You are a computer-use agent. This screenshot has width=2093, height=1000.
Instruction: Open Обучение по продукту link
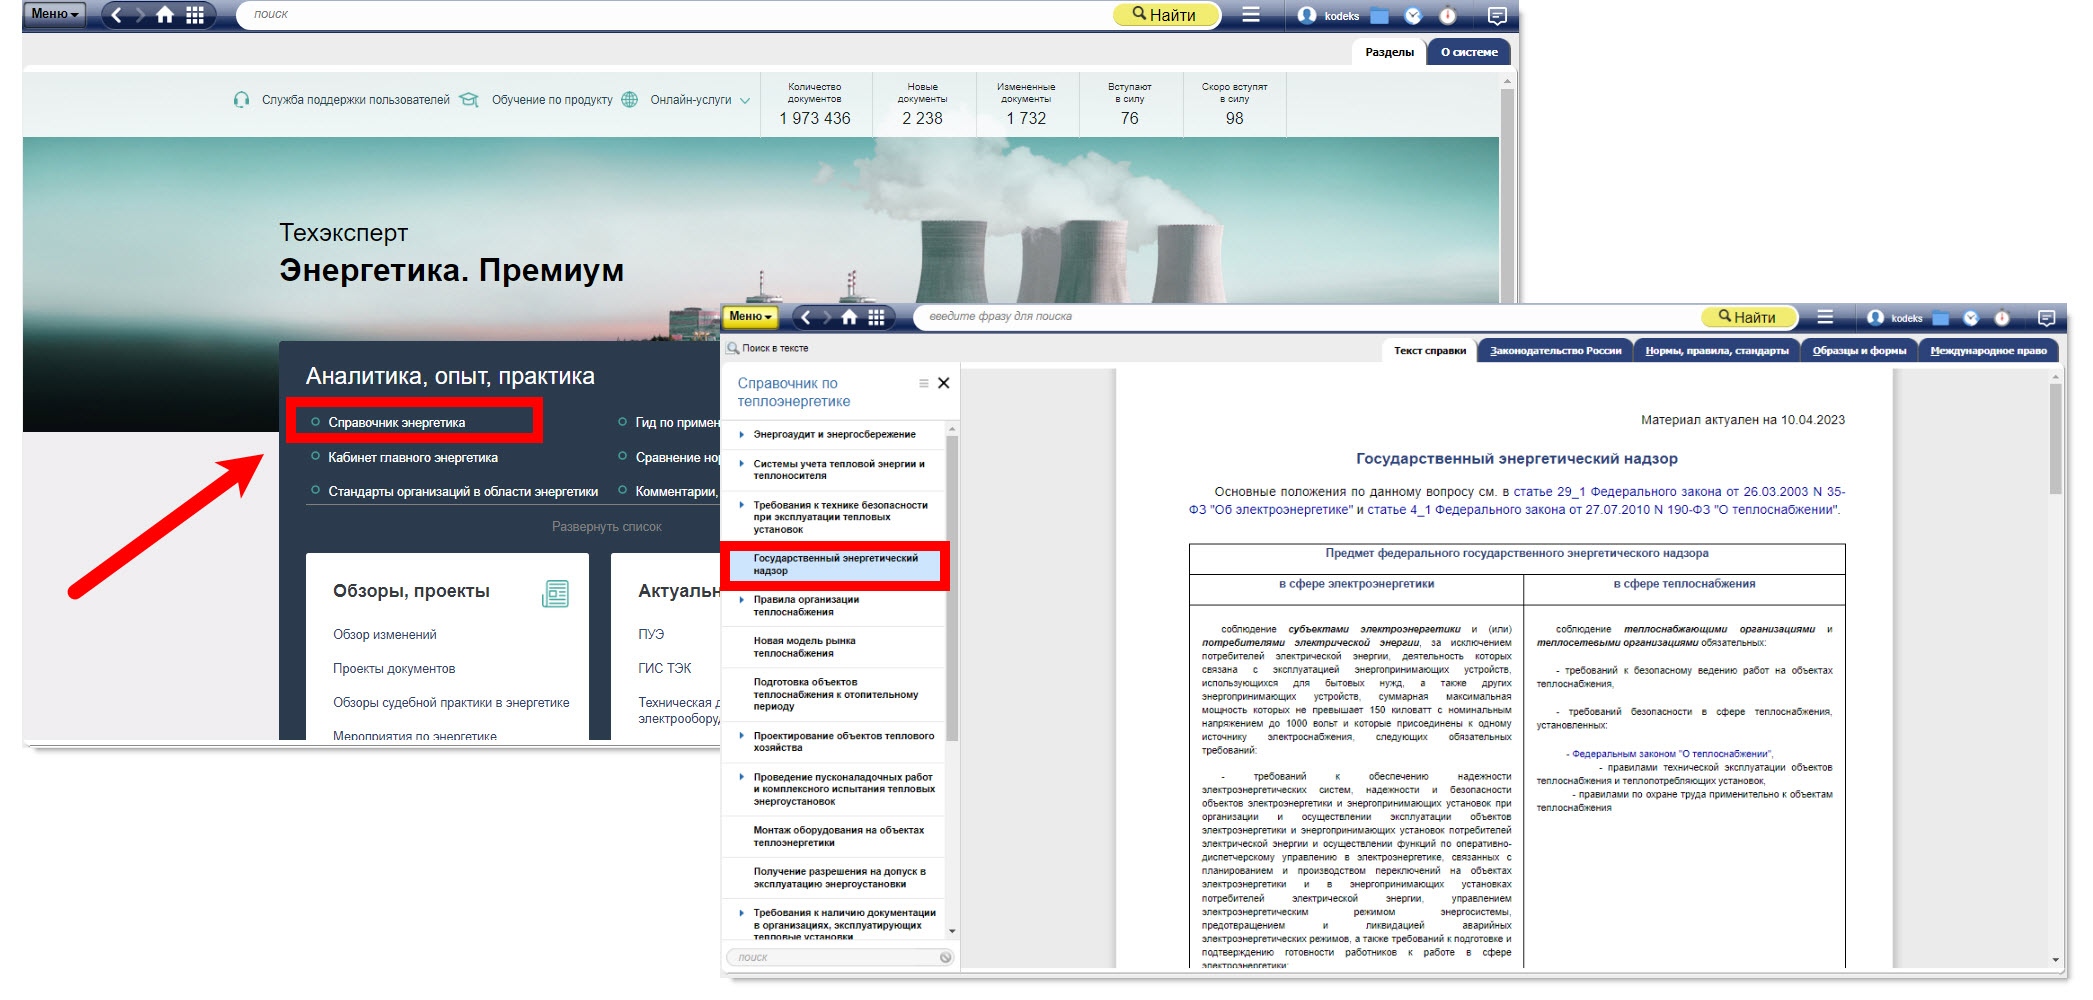tap(552, 100)
